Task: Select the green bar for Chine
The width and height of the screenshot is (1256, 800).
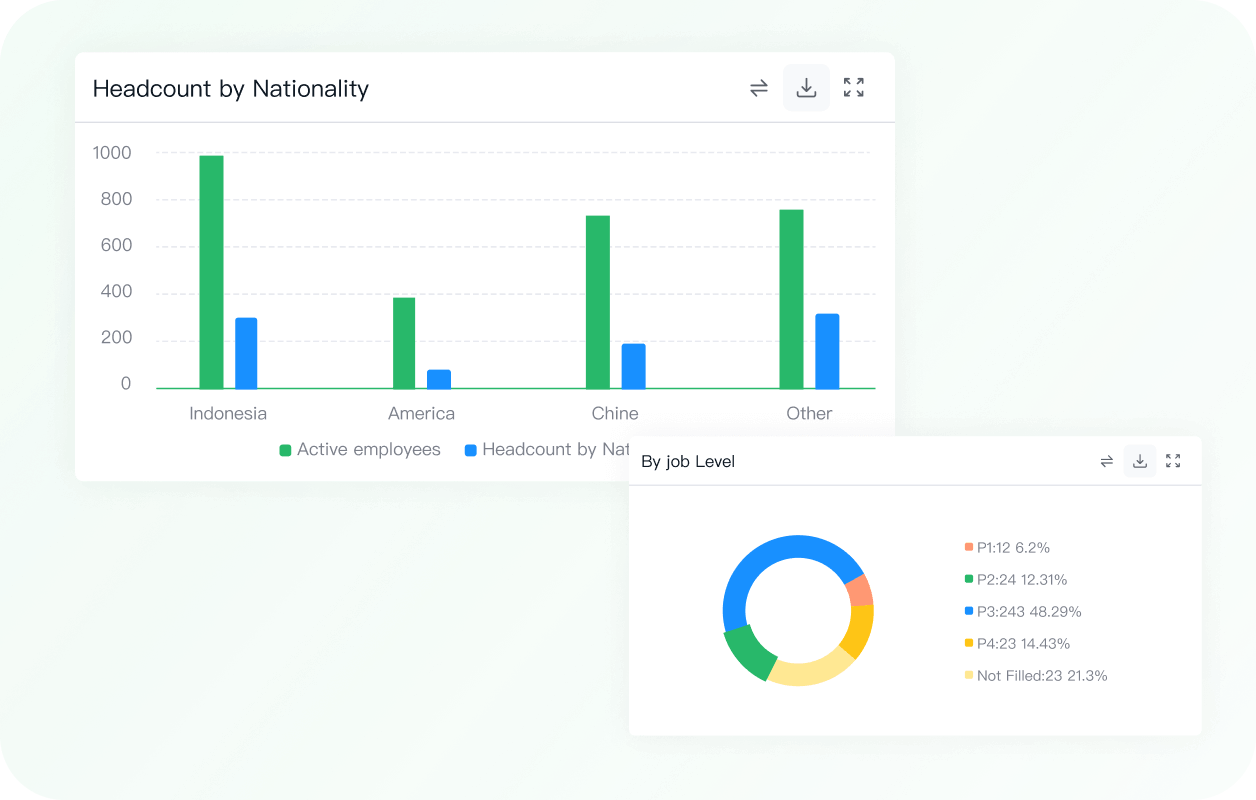Action: tap(598, 302)
